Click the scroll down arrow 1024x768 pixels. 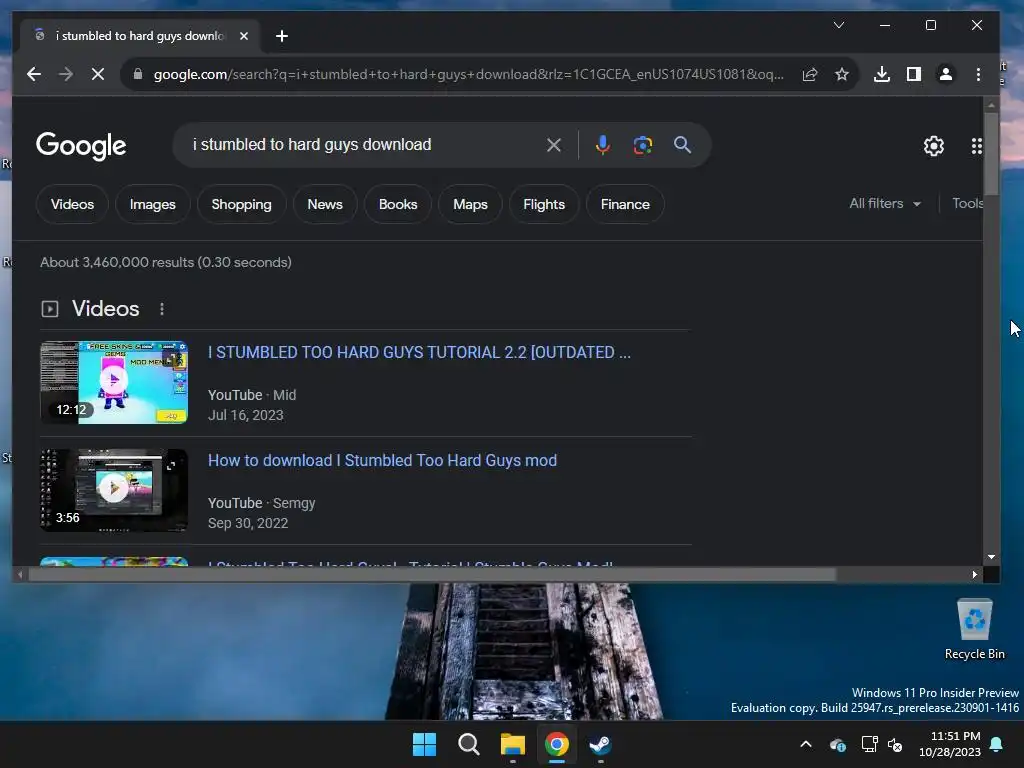(991, 557)
